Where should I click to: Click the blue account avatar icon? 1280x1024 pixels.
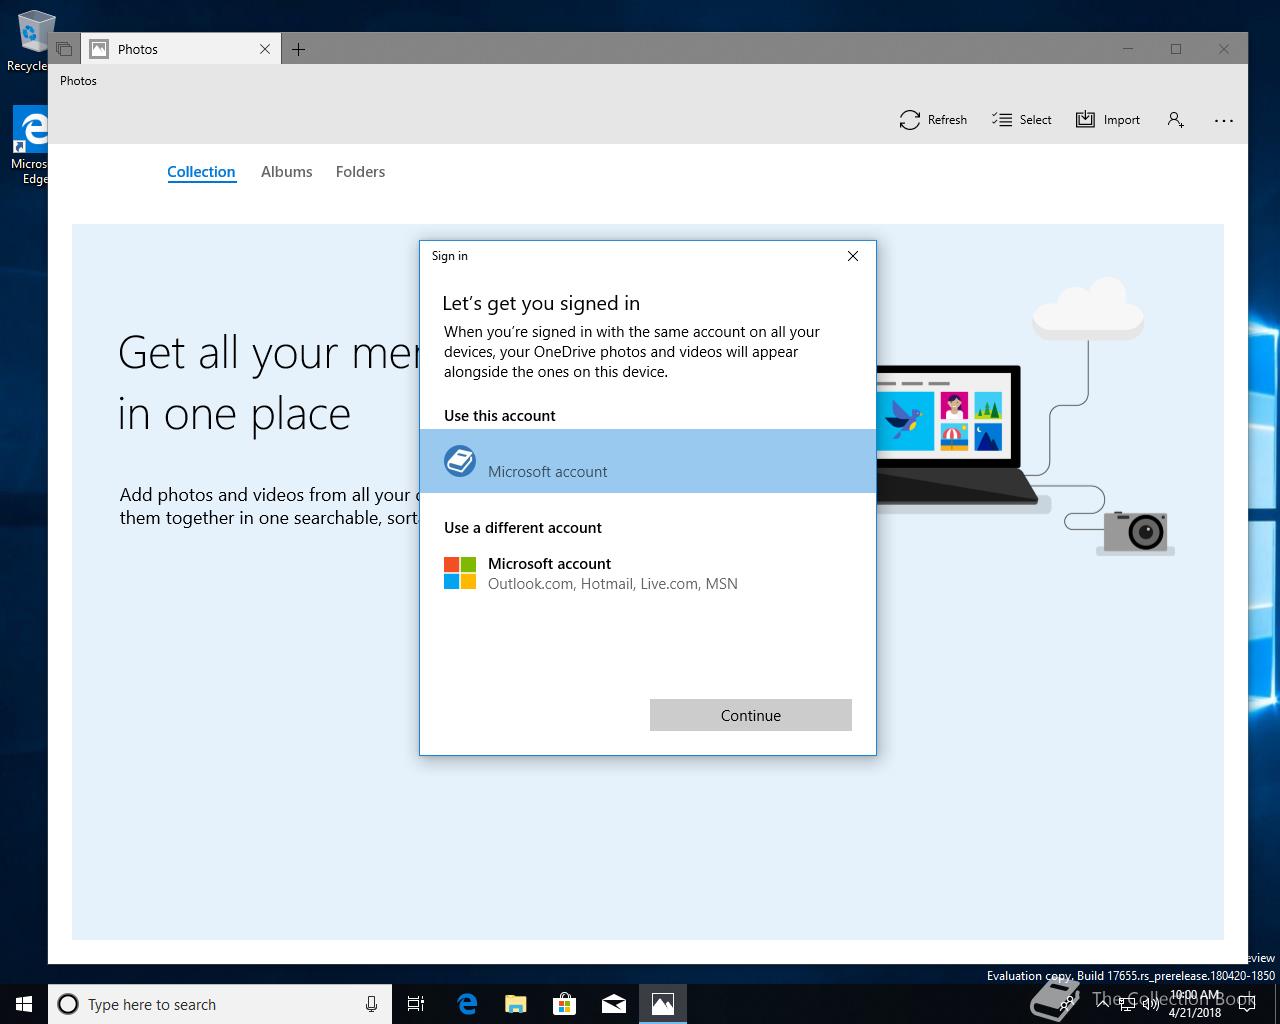[460, 461]
